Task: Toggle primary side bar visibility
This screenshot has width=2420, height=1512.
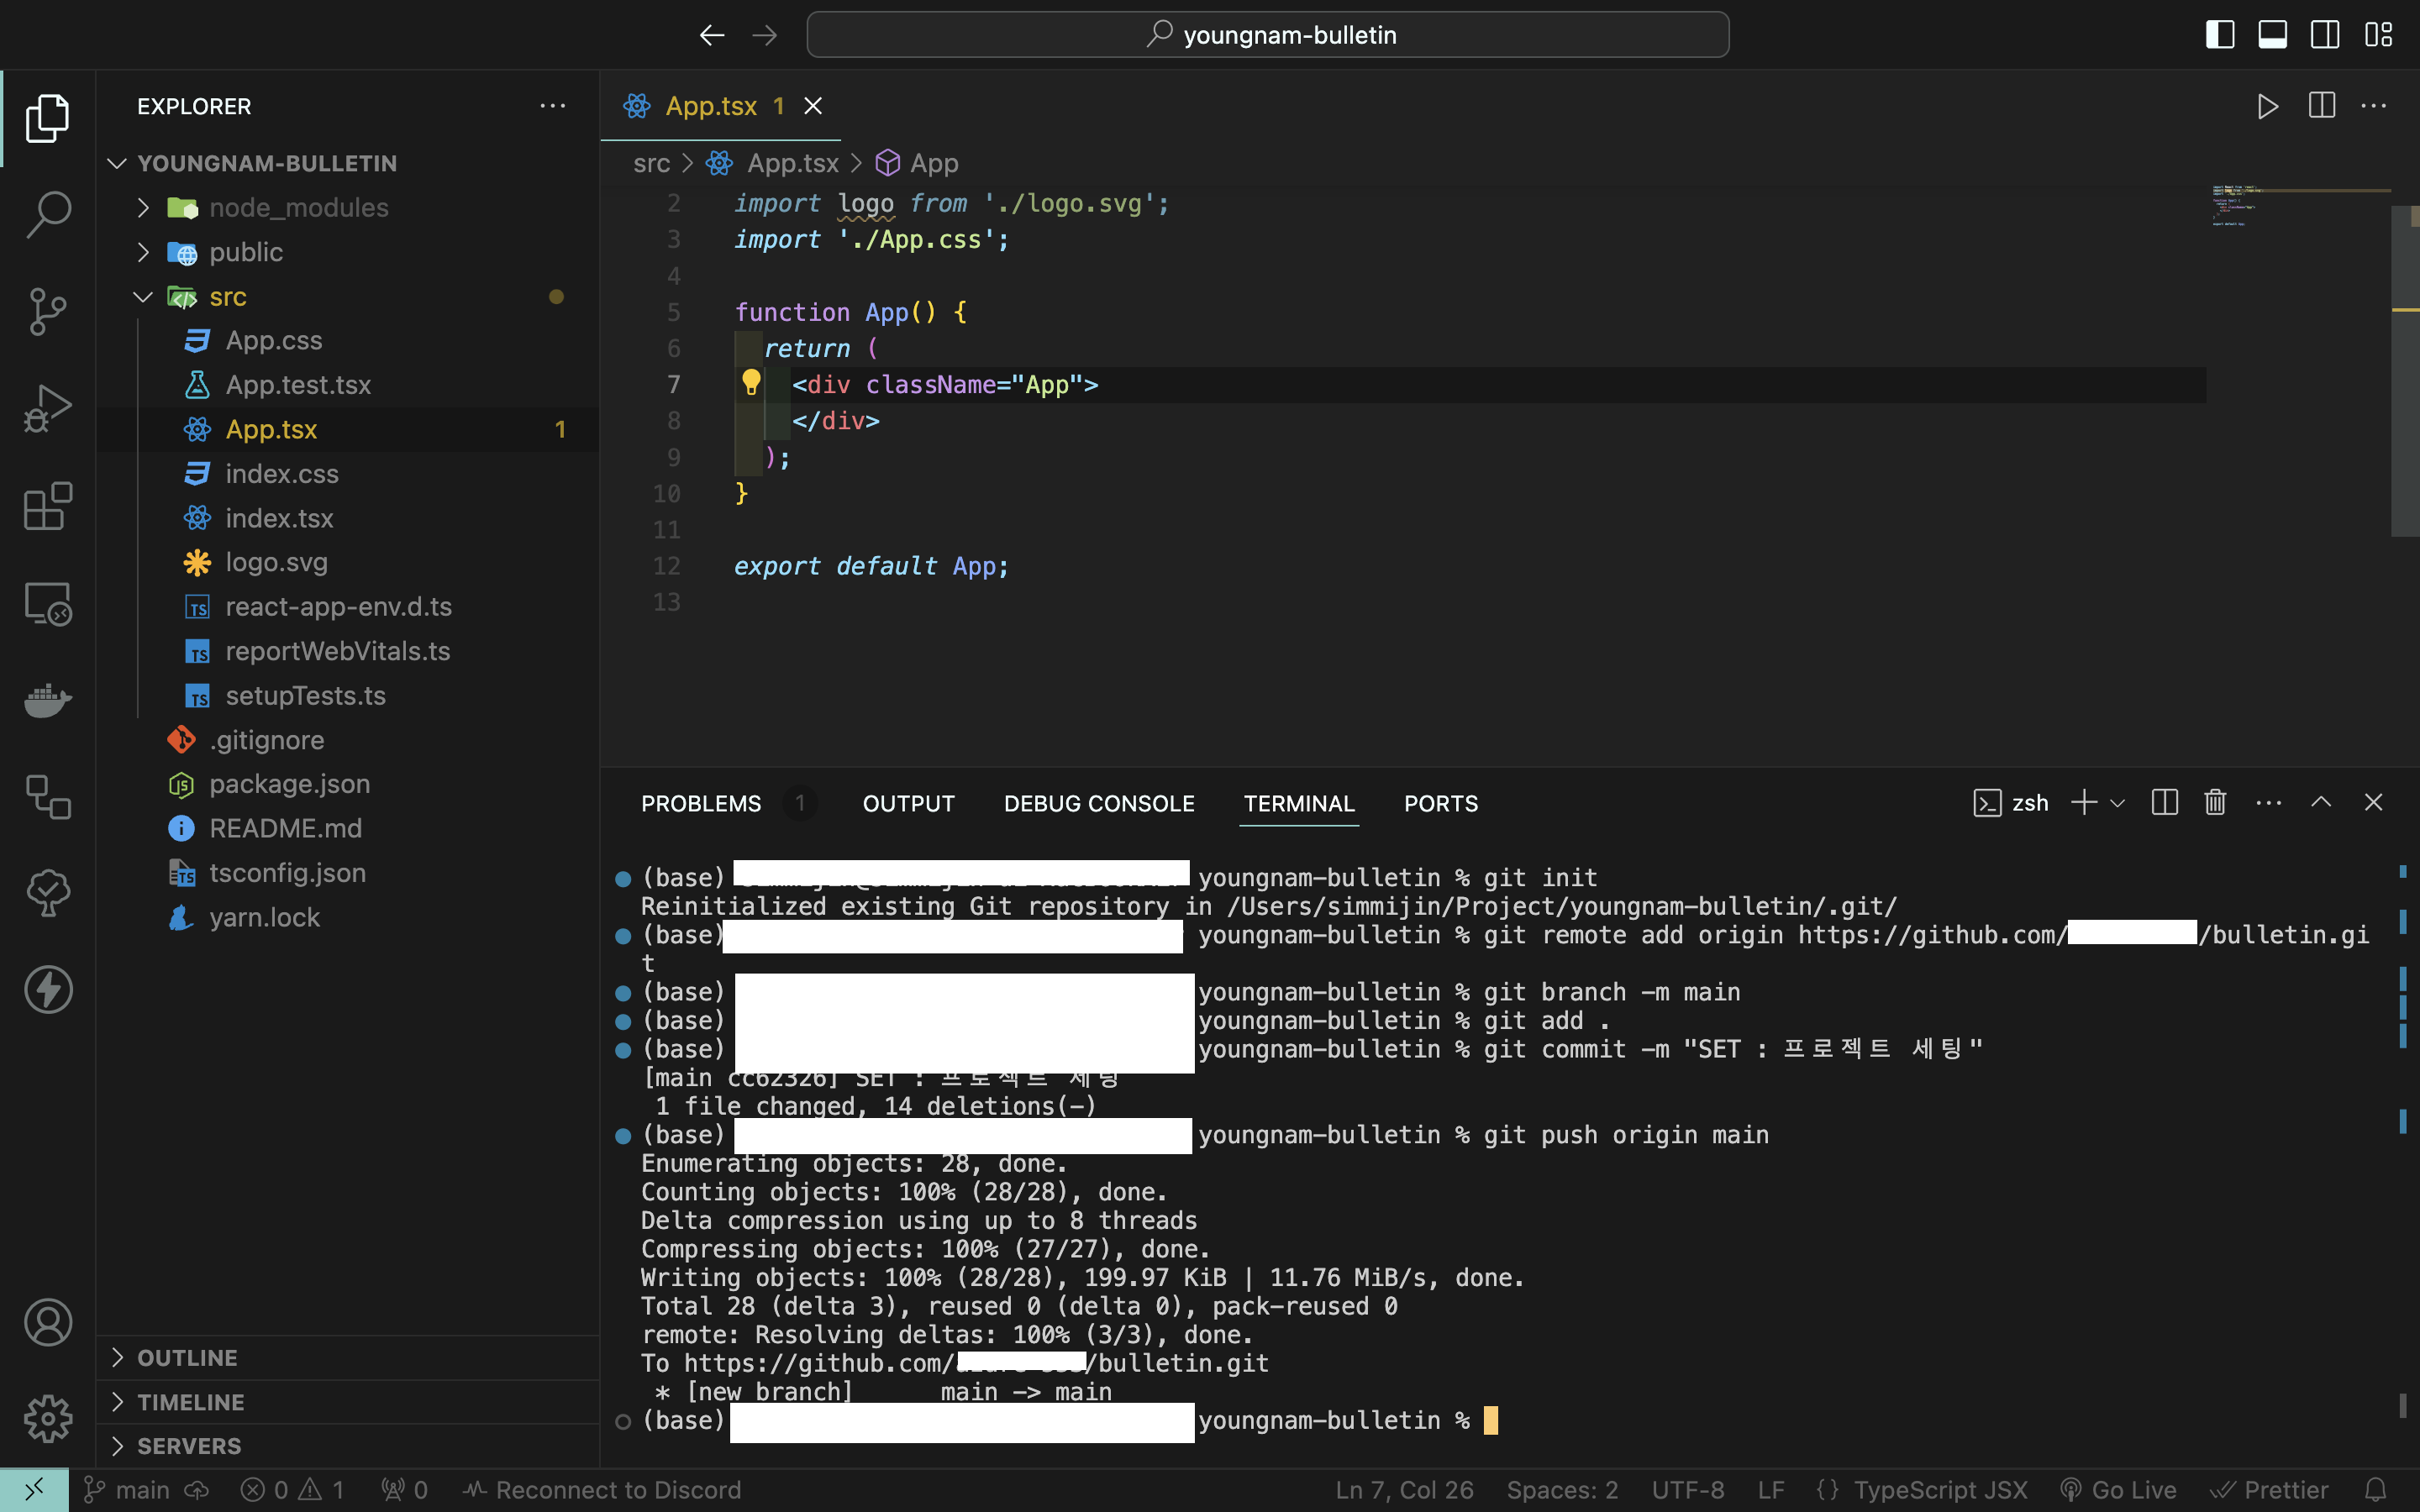Action: 2220,35
